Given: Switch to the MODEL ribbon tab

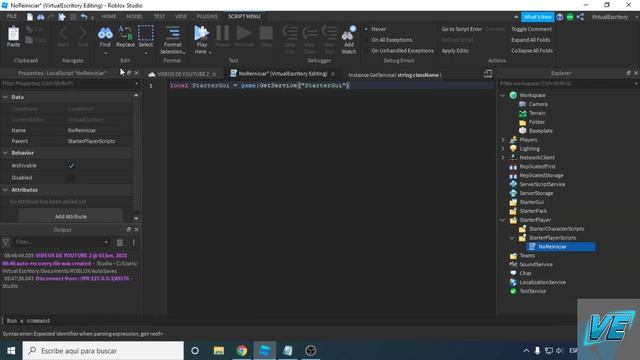Looking at the screenshot, I should tap(134, 17).
